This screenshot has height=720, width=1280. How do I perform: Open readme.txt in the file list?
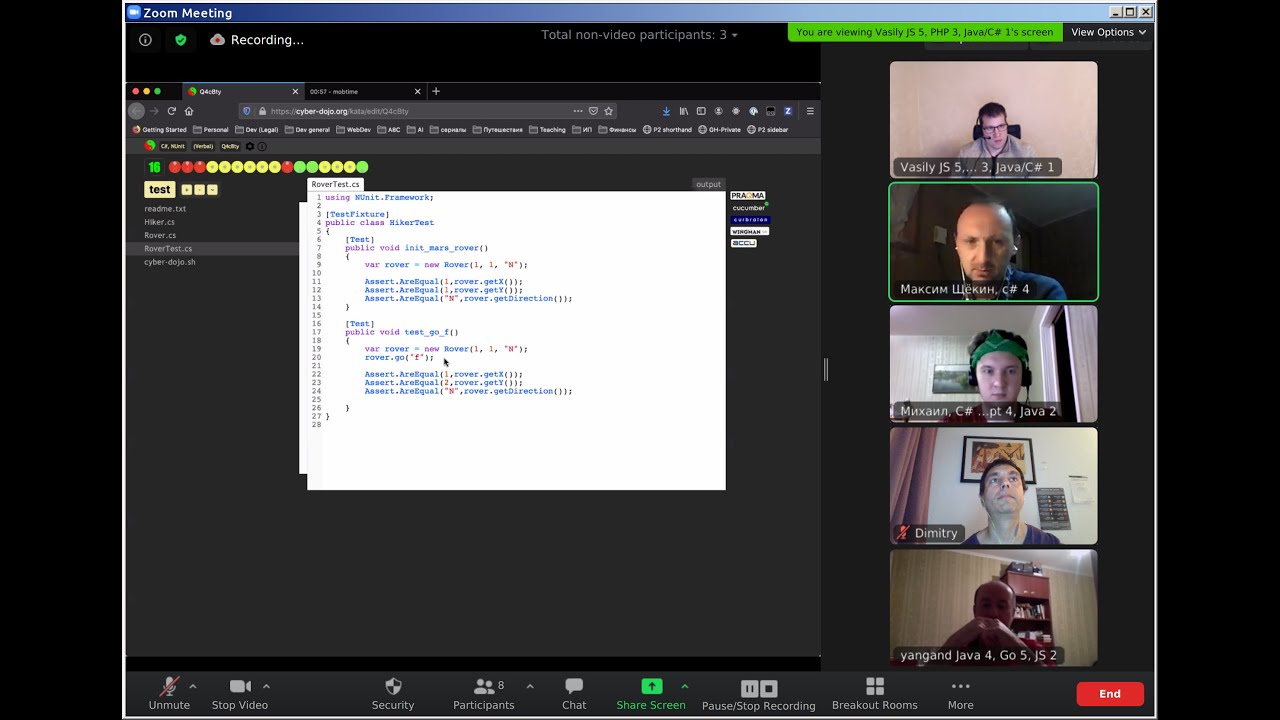click(x=165, y=209)
